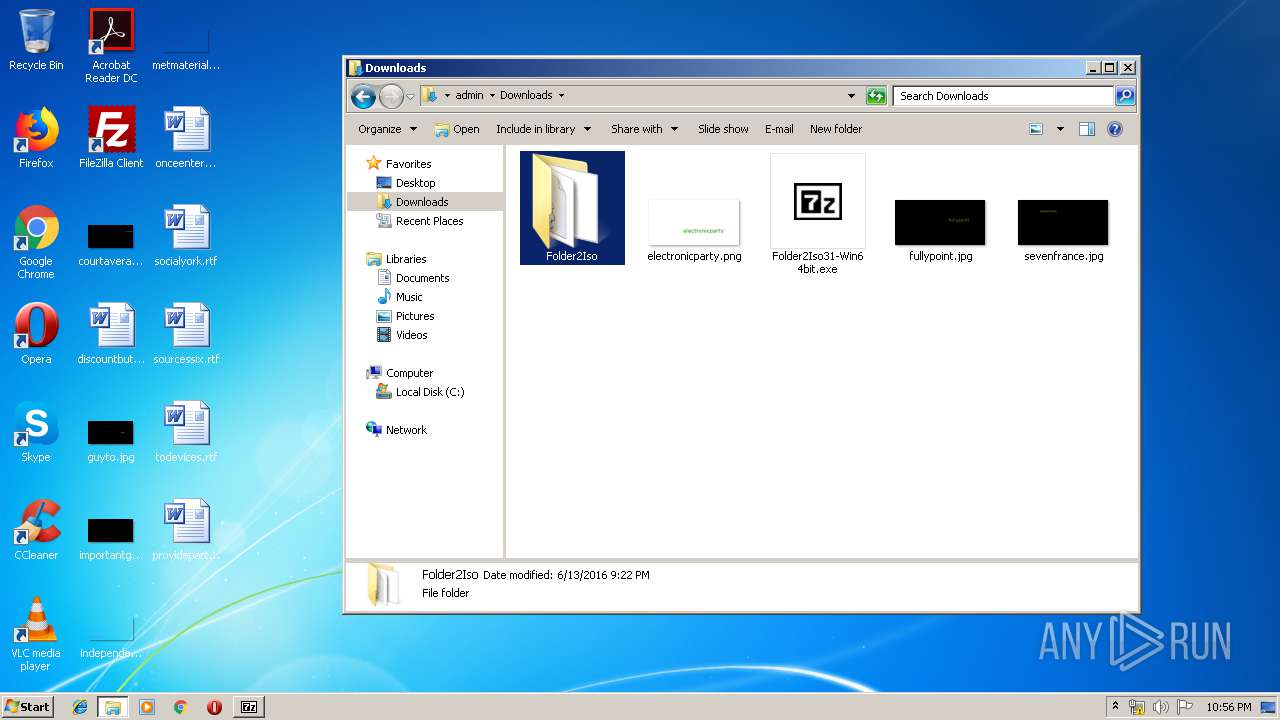The image size is (1280, 720).
Task: Click Opera icon in taskbar
Action: click(x=214, y=707)
